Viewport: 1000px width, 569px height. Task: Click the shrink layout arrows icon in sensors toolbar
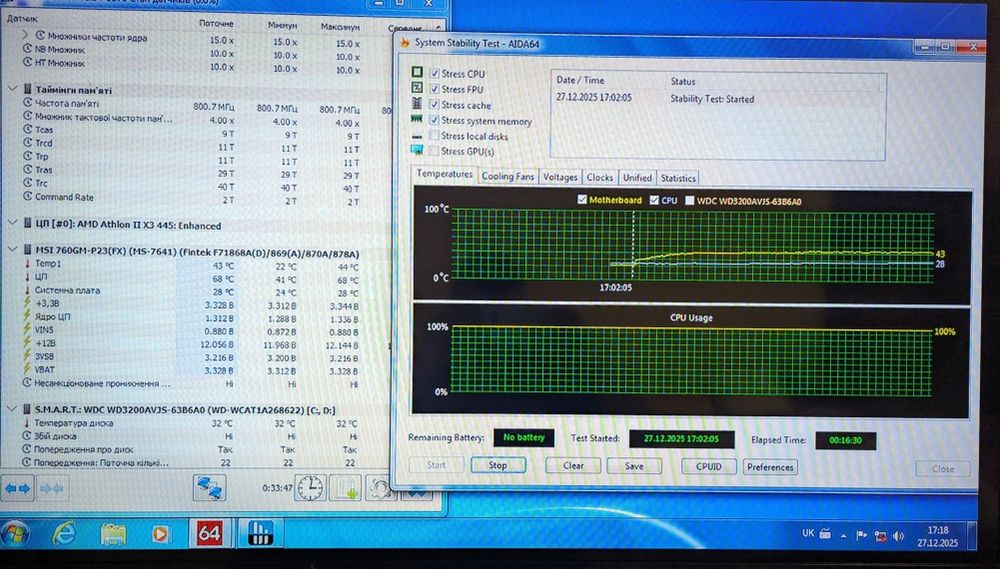click(51, 489)
